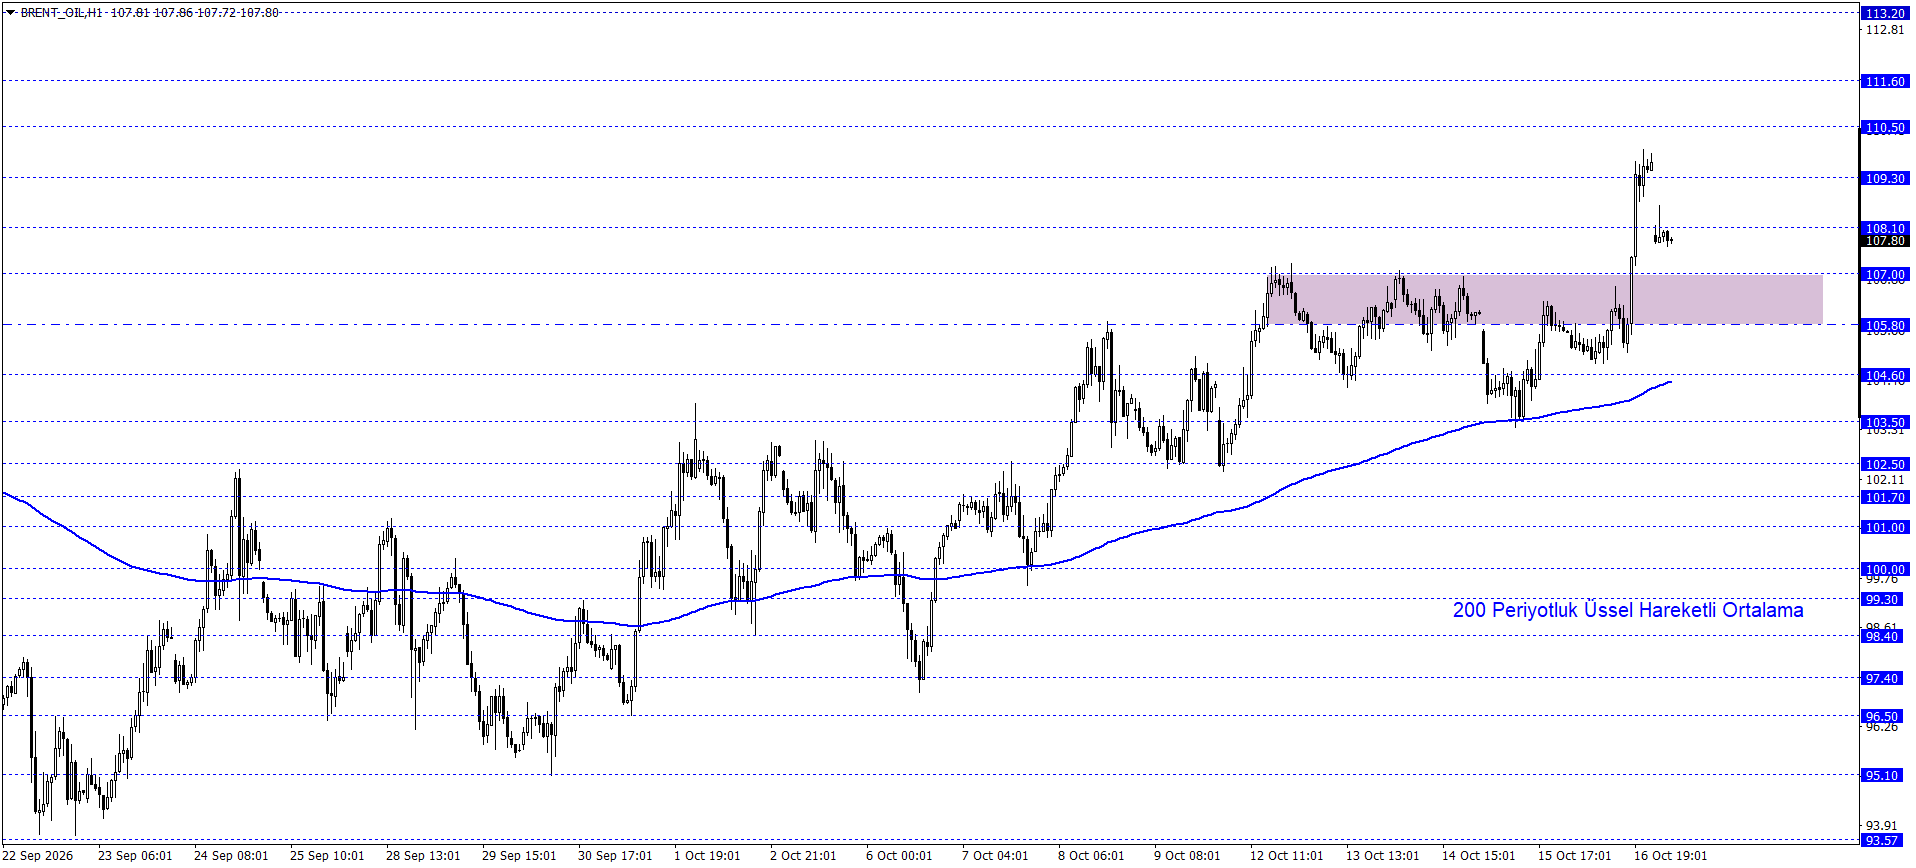Image resolution: width=1916 pixels, height=868 pixels.
Task: Click the 29 Sep 15:01 time label
Action: (519, 855)
